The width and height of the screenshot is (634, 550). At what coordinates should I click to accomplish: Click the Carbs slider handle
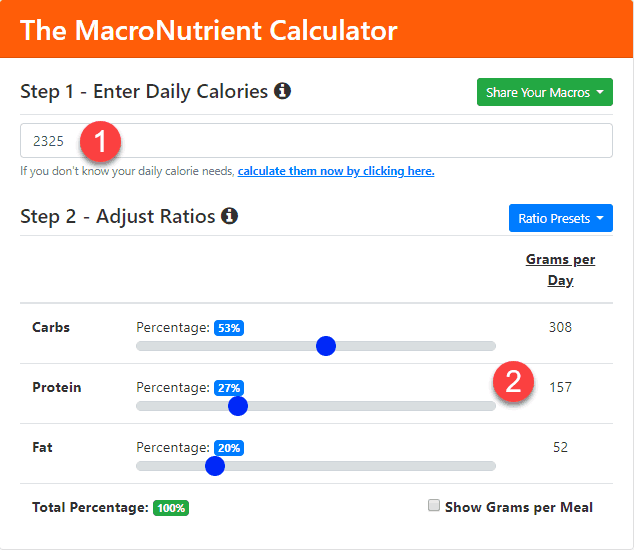[325, 346]
